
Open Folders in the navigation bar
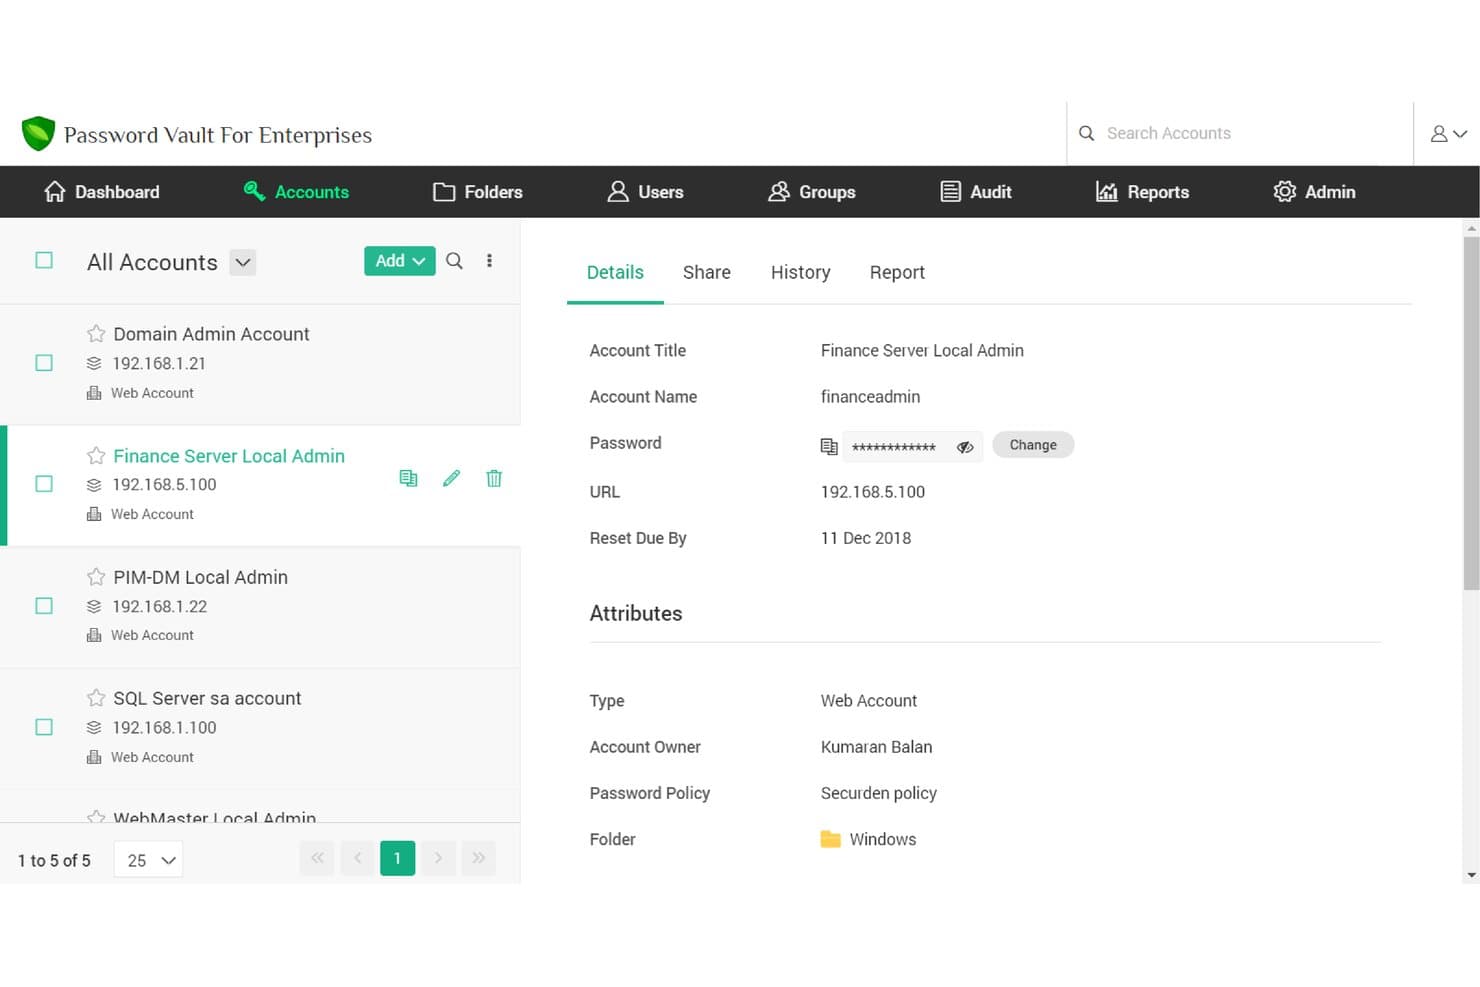click(x=478, y=192)
